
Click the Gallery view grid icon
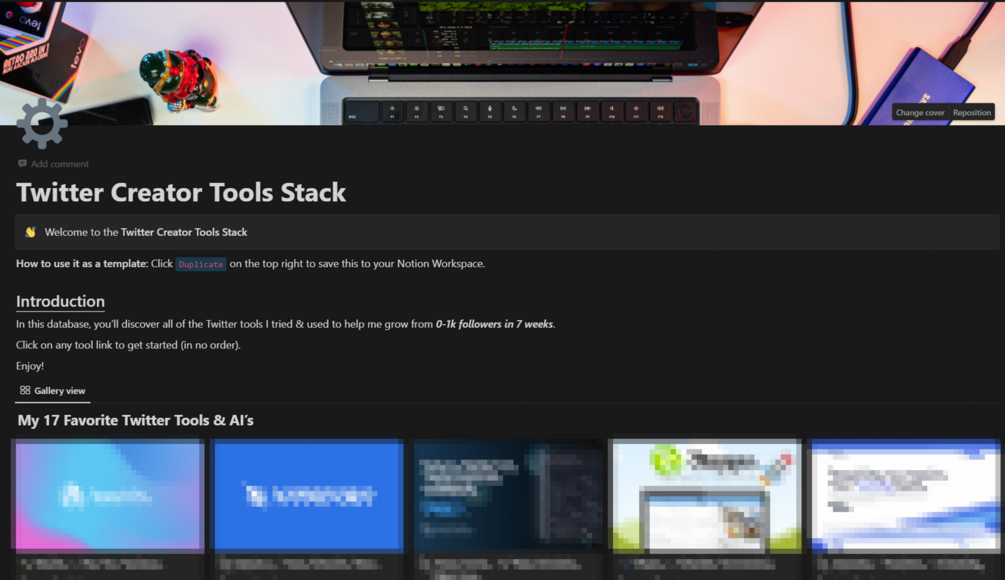[x=25, y=390]
